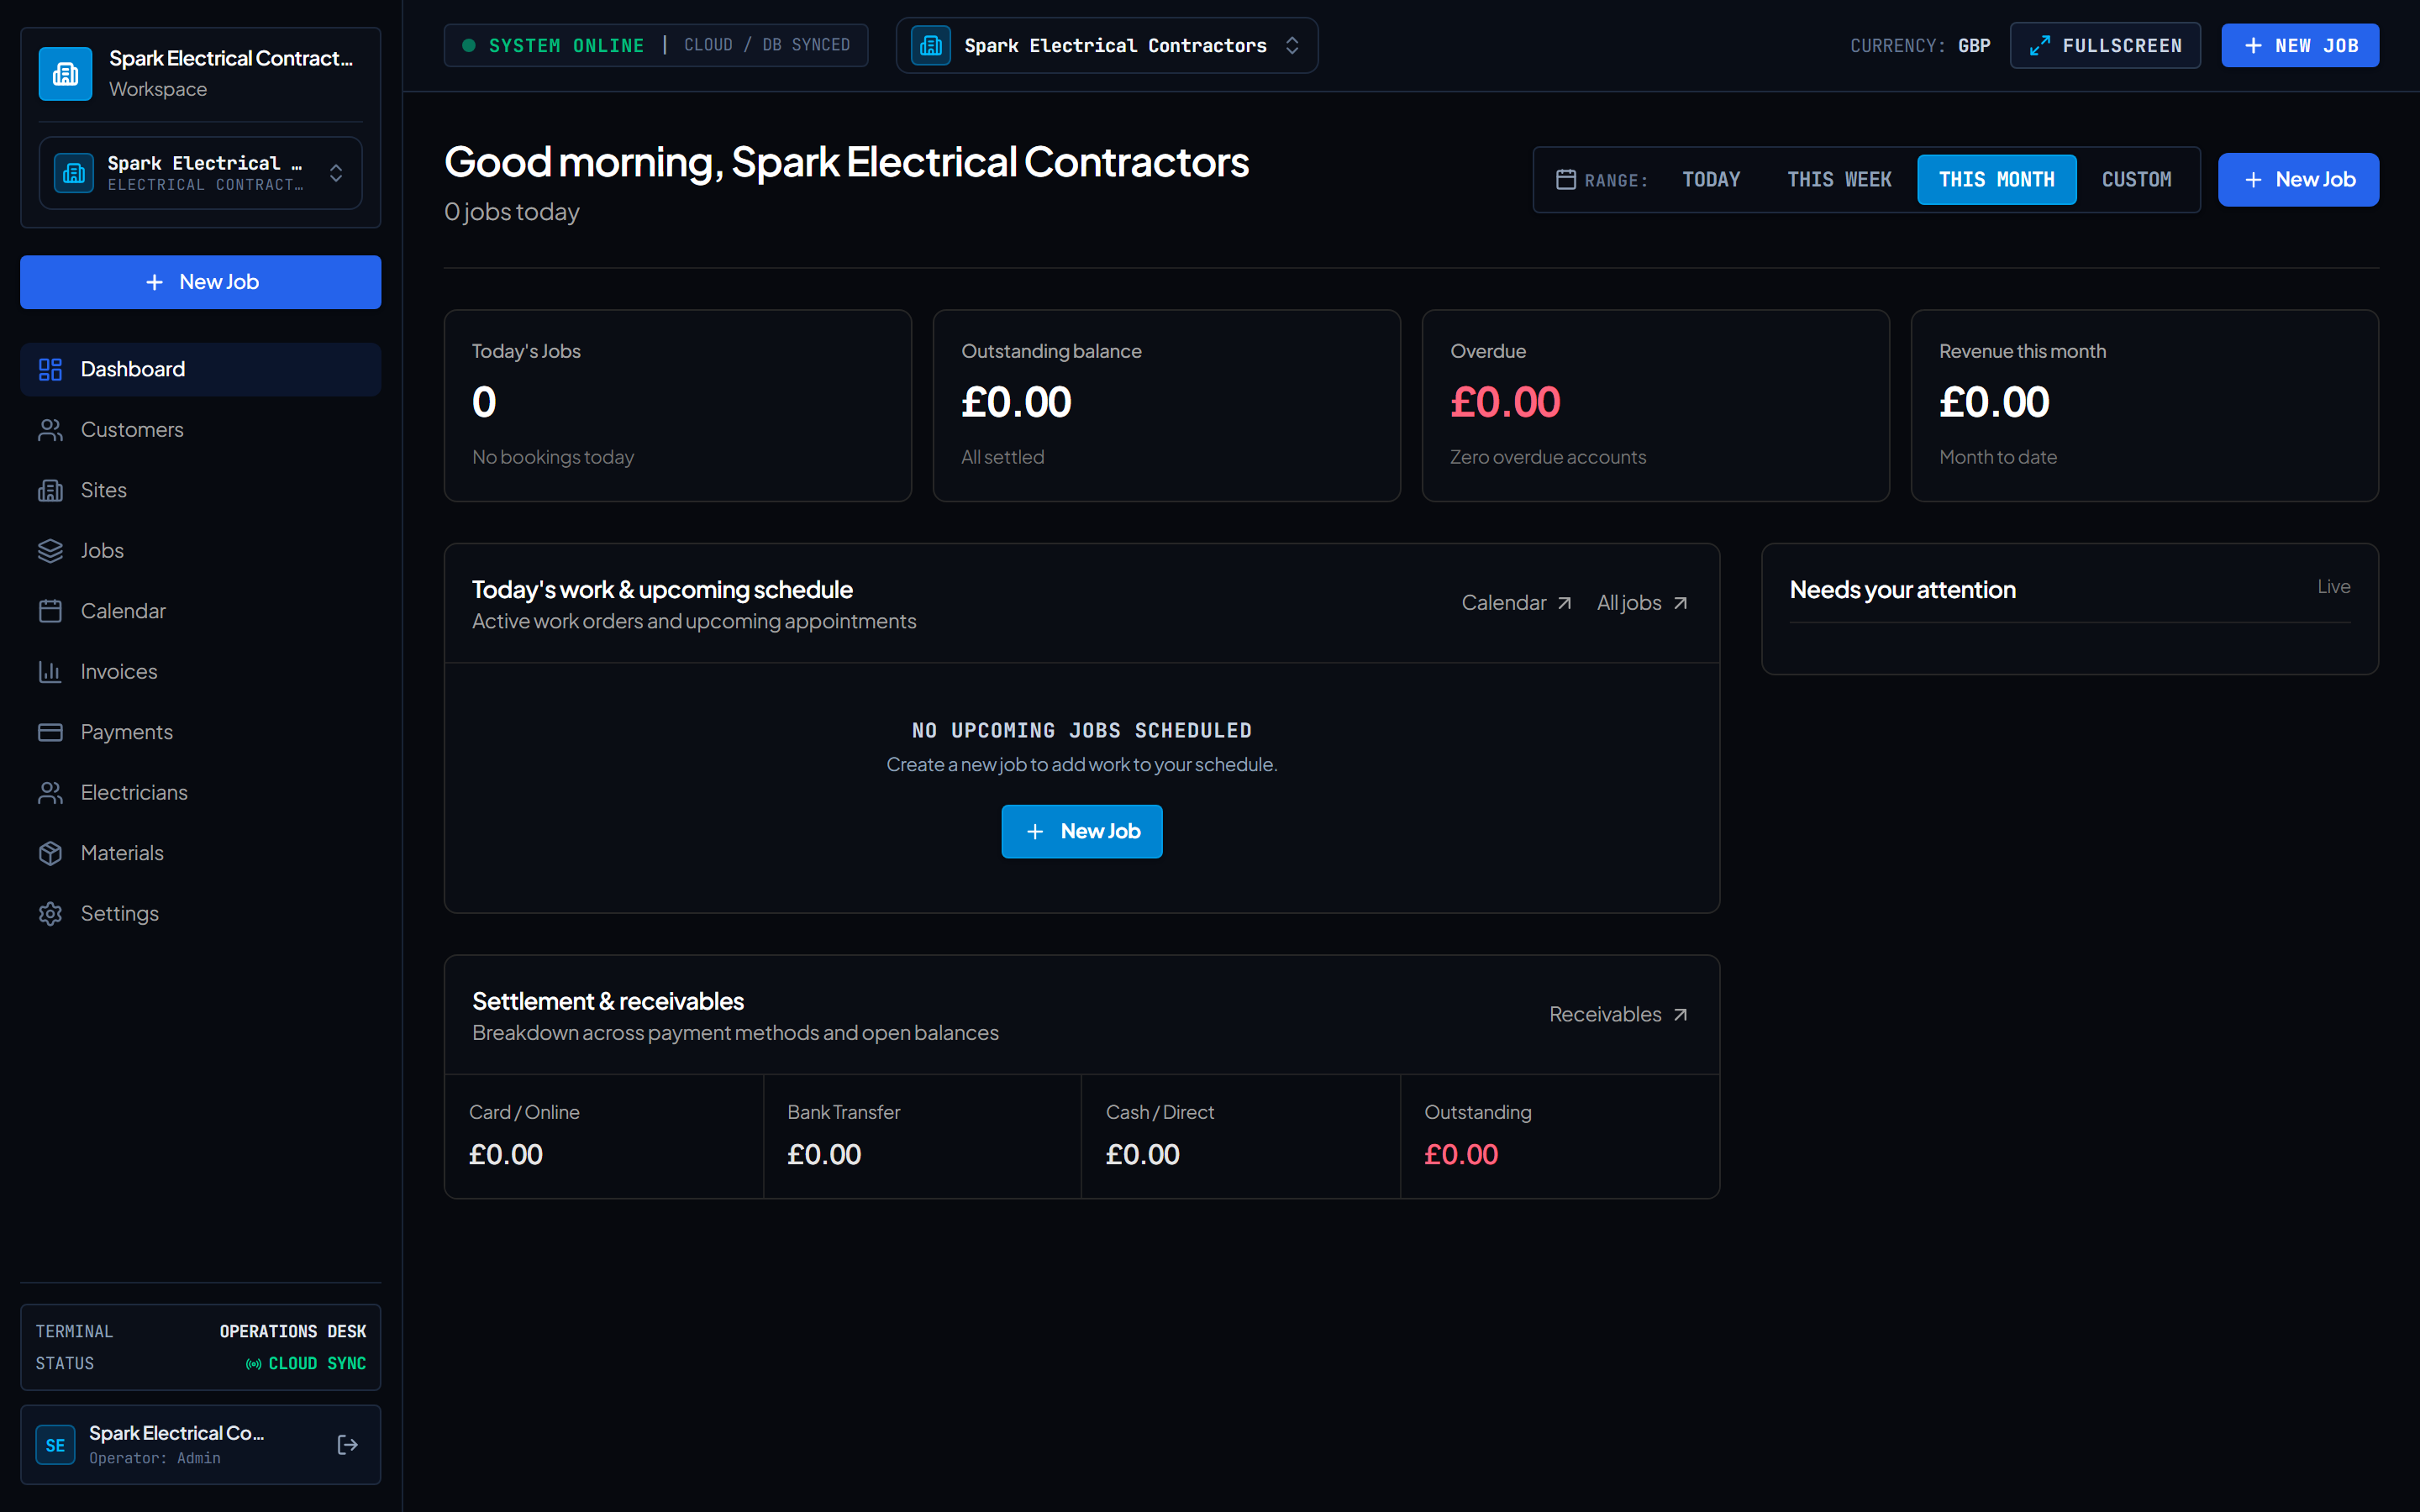Click the Customers people icon
2420x1512 pixels.
(x=50, y=430)
